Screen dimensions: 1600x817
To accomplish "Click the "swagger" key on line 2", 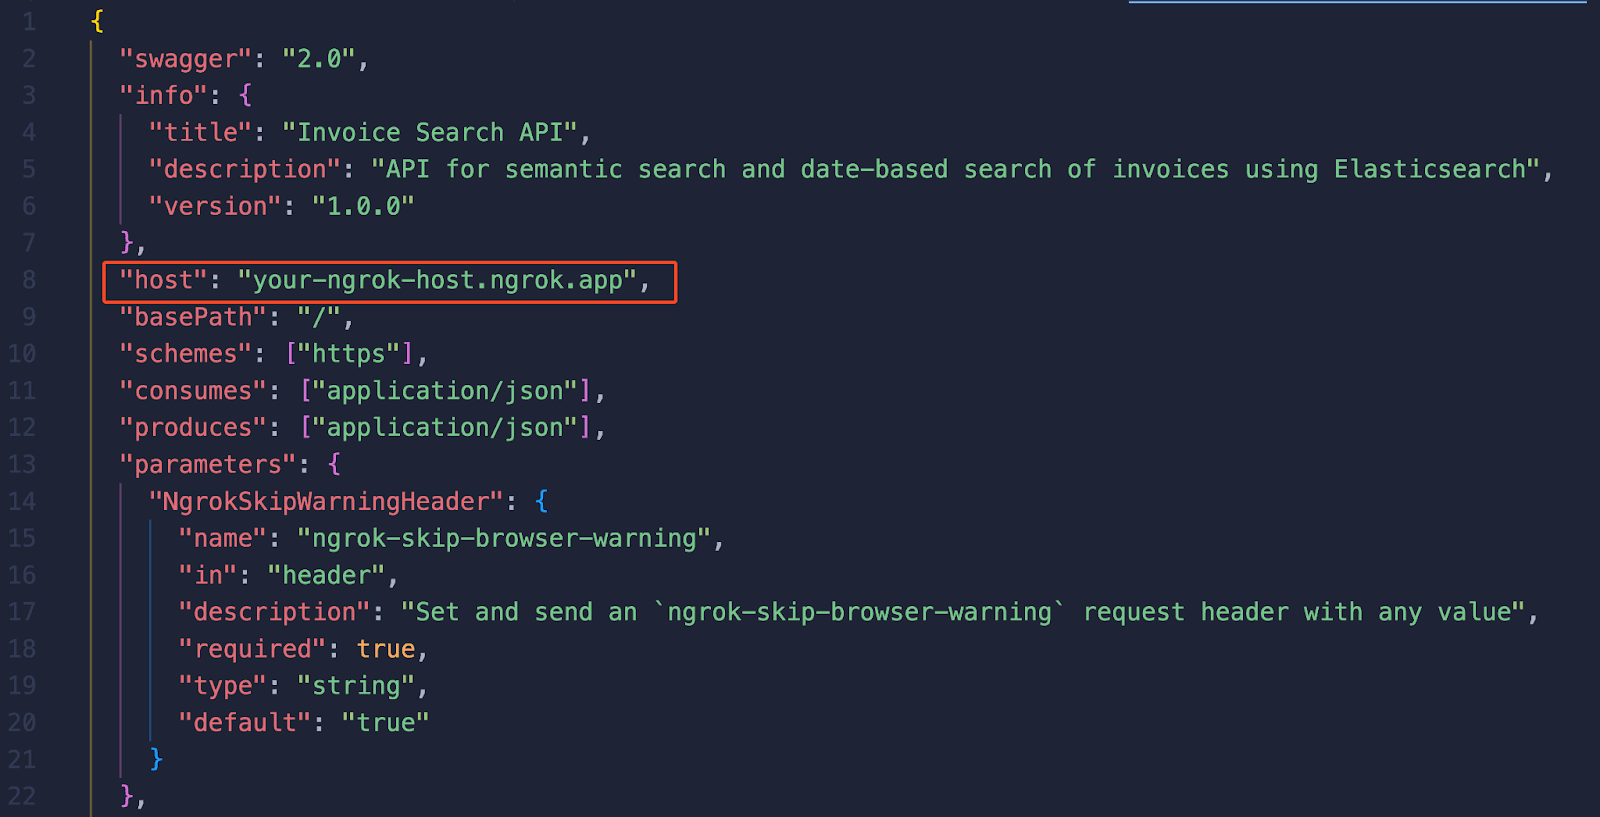I will coord(185,59).
